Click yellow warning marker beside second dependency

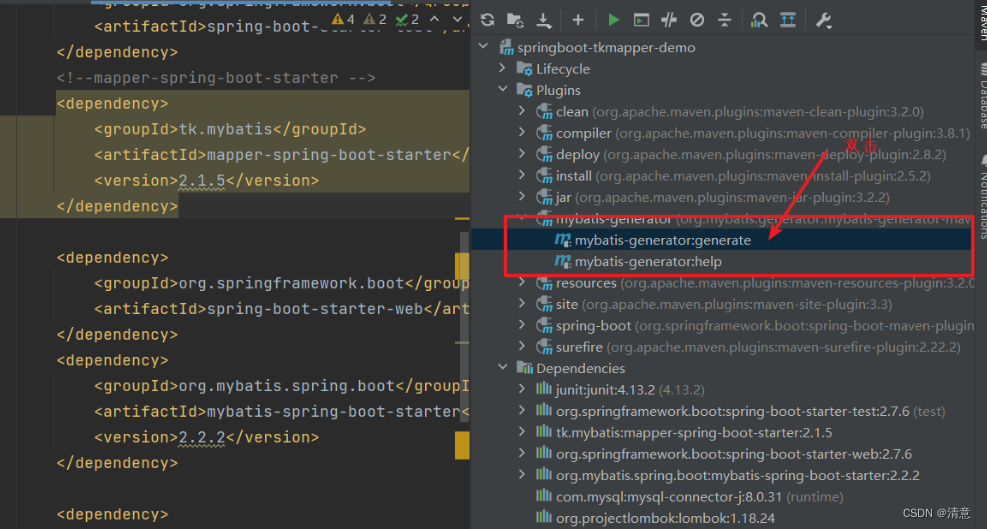[x=462, y=266]
